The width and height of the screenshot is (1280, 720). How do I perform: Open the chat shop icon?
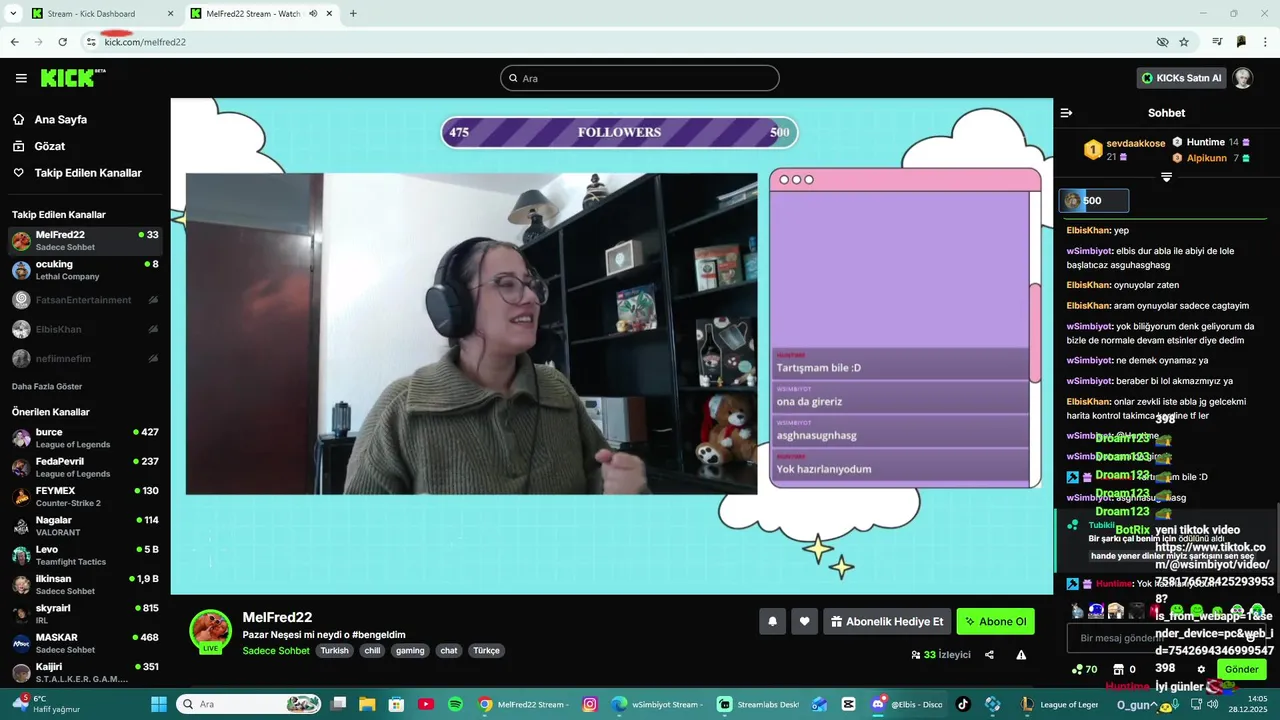[1119, 669]
